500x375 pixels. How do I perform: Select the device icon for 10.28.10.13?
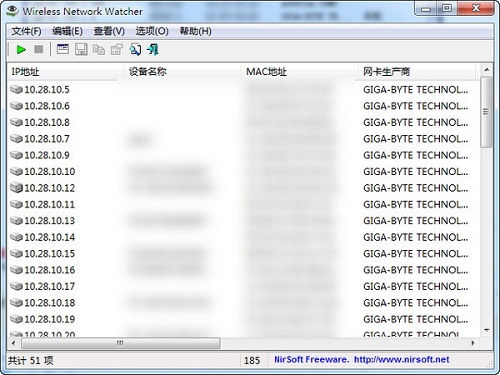point(16,221)
